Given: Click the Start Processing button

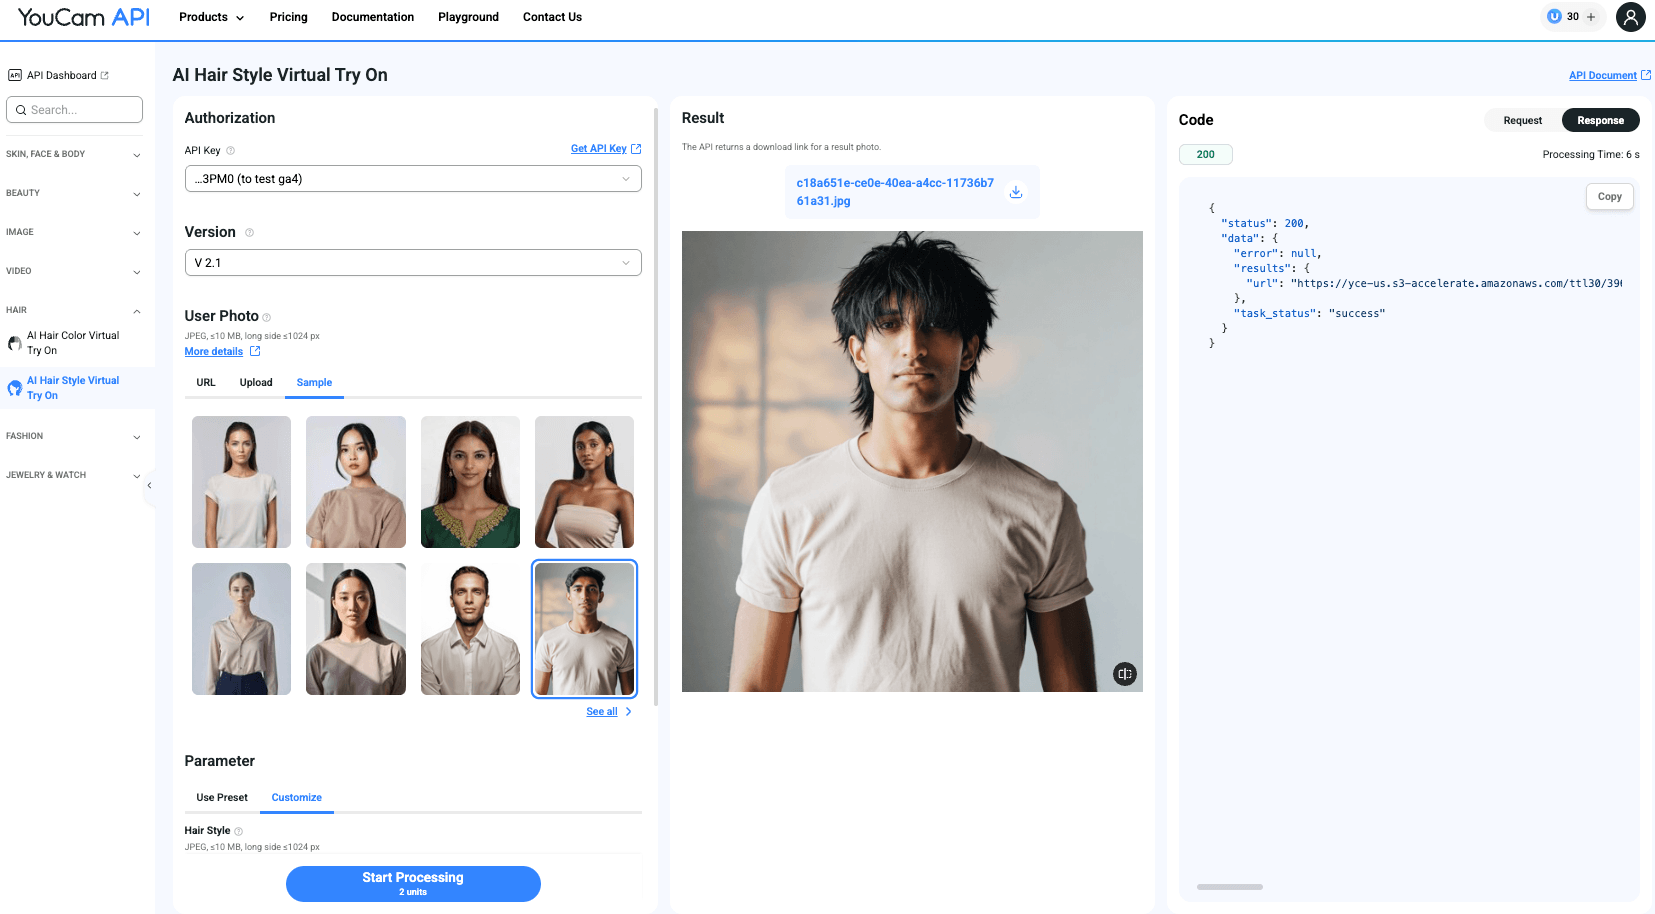Looking at the screenshot, I should coord(413,884).
